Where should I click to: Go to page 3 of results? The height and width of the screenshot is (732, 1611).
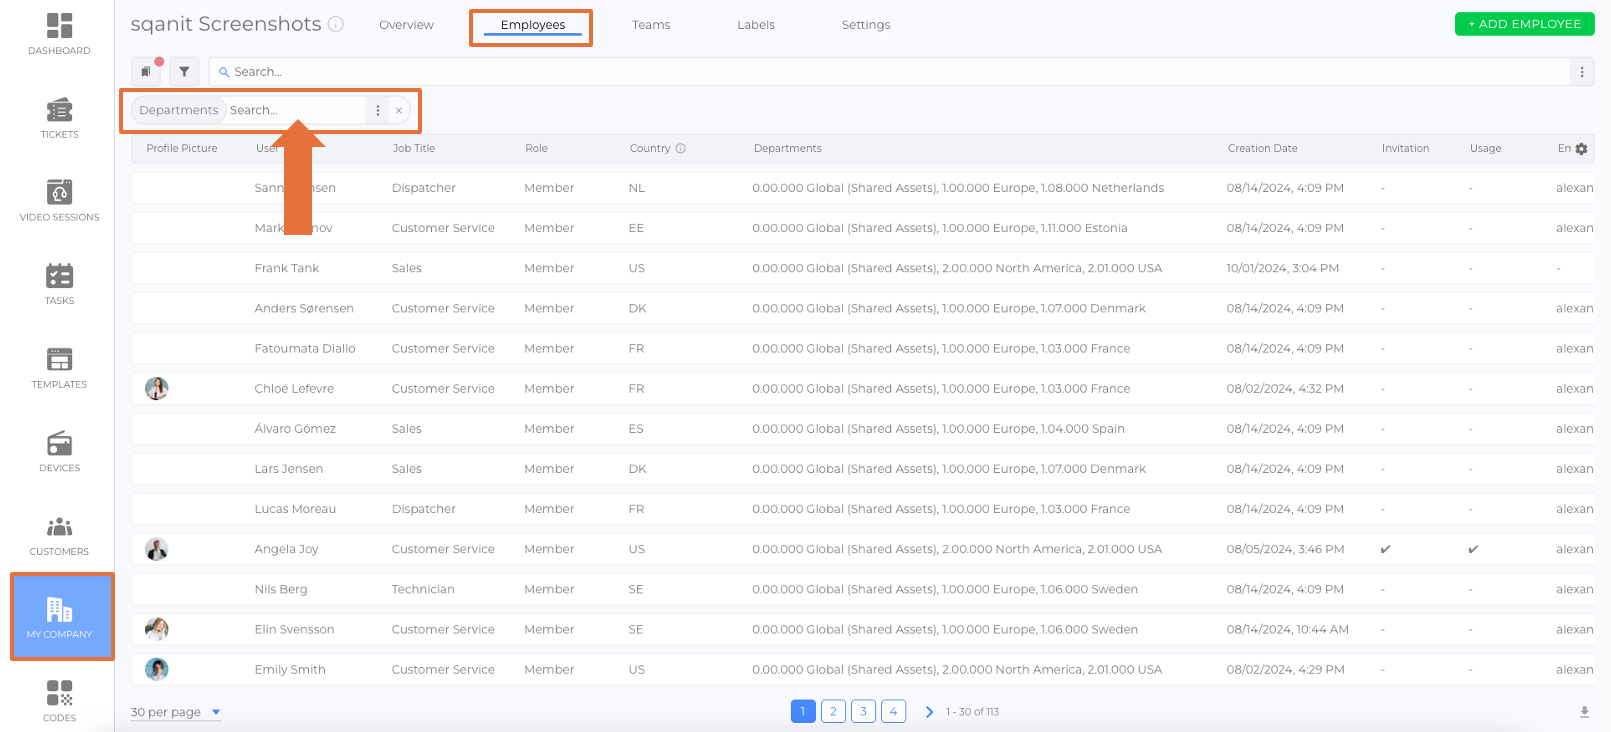click(863, 711)
